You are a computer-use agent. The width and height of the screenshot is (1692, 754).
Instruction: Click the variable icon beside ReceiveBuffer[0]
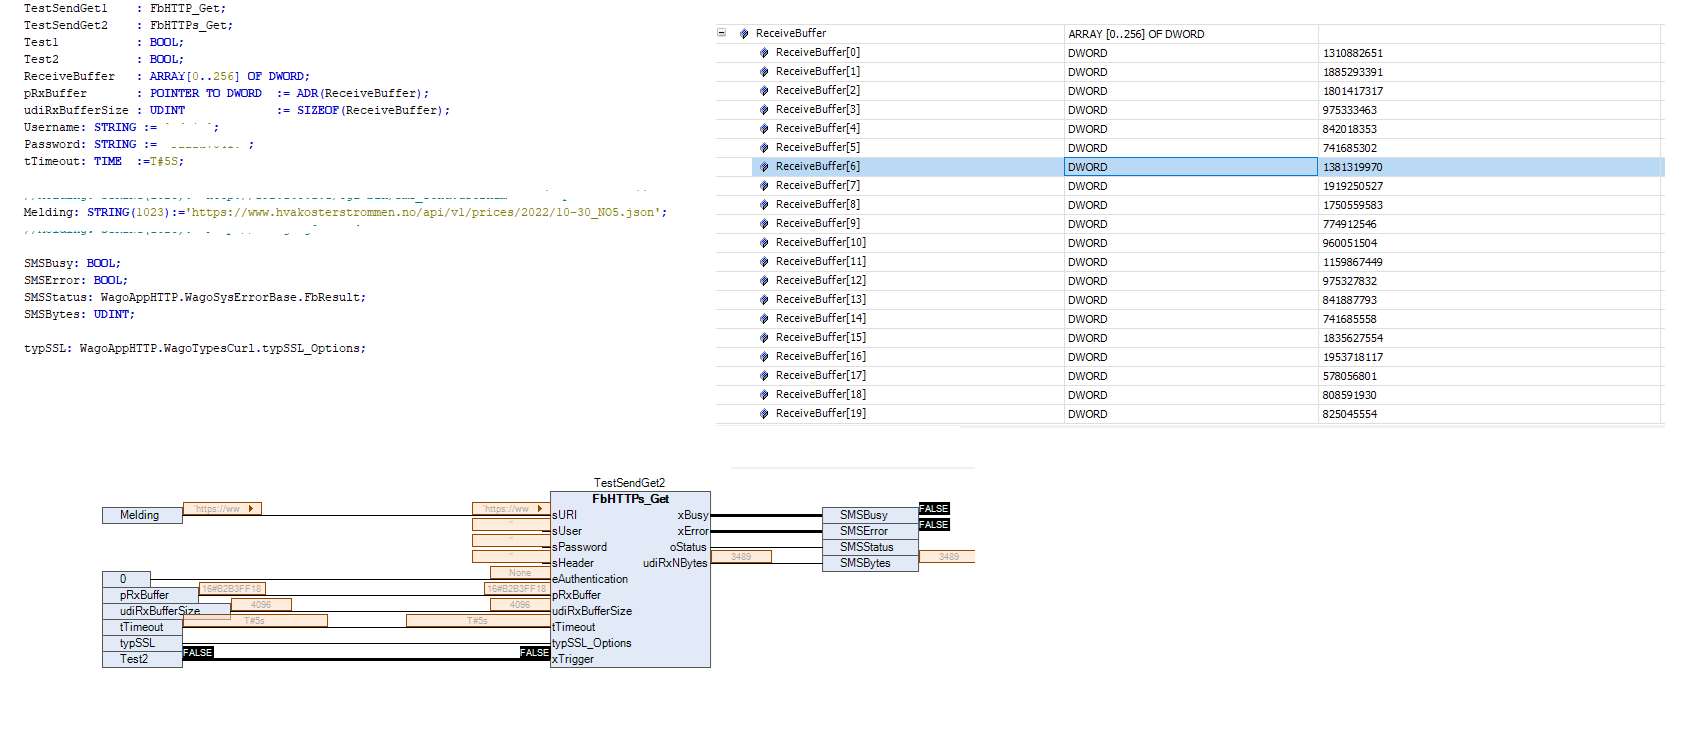point(764,53)
